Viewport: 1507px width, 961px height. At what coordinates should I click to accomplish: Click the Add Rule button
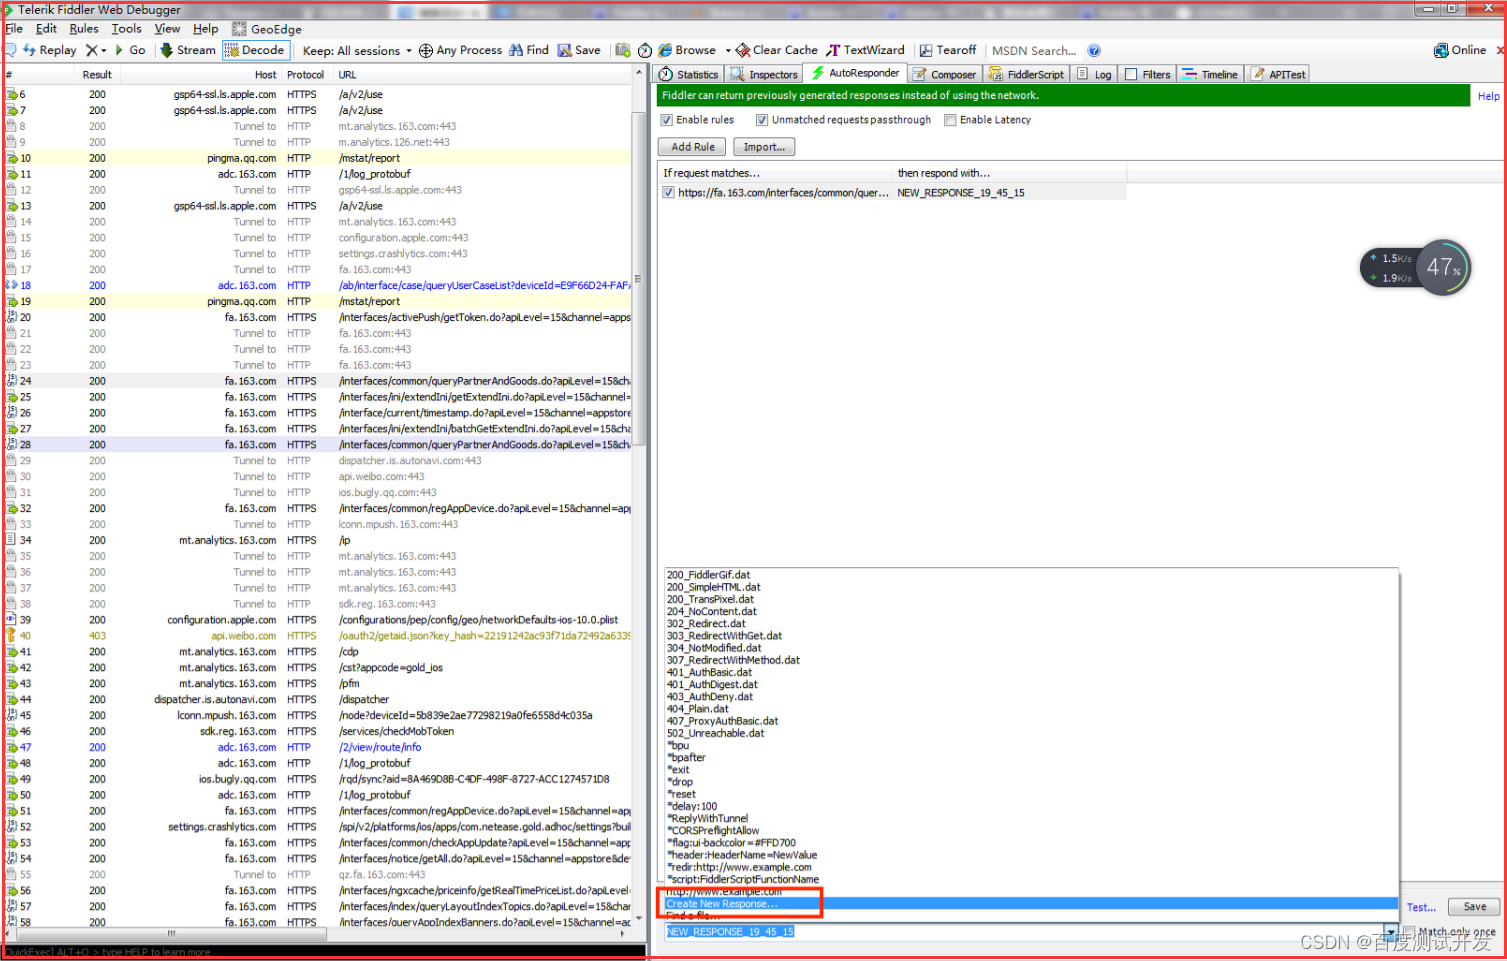(x=692, y=147)
